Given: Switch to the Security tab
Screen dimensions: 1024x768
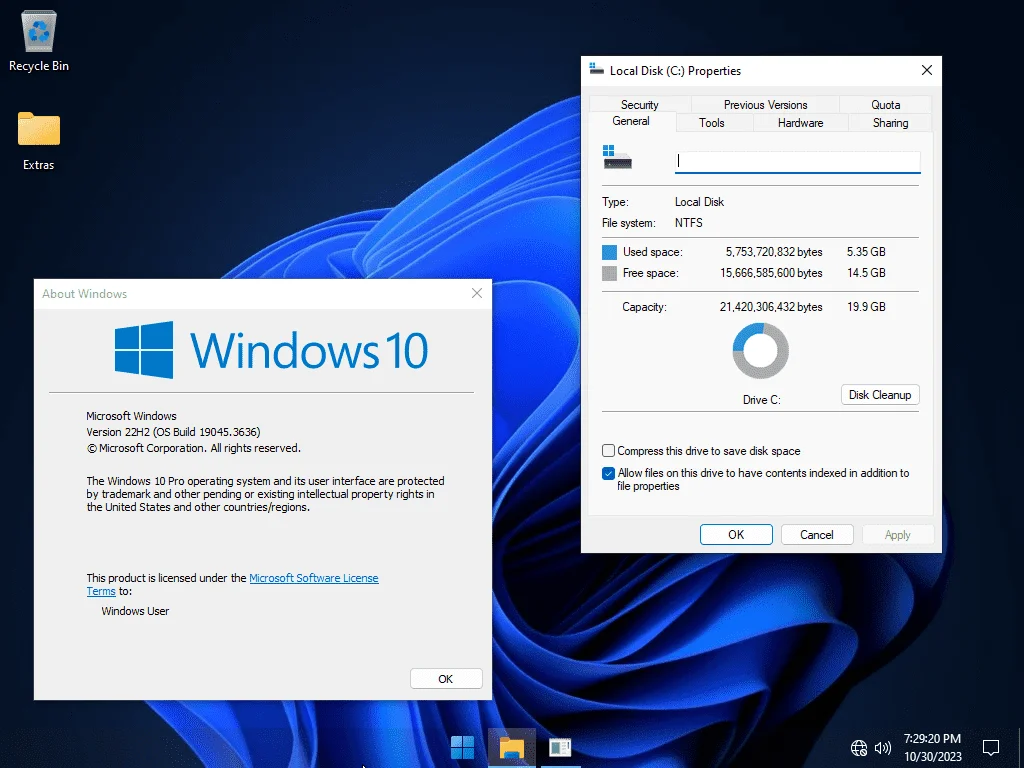Looking at the screenshot, I should (639, 104).
